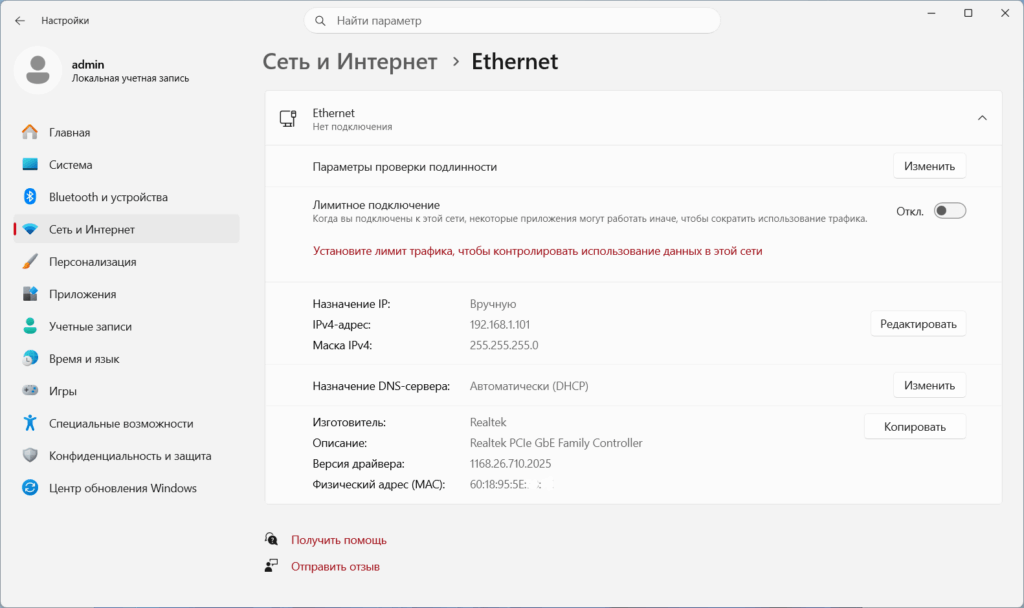Click IPv4 address value 192.168.1.101
The height and width of the screenshot is (608, 1024).
point(500,325)
